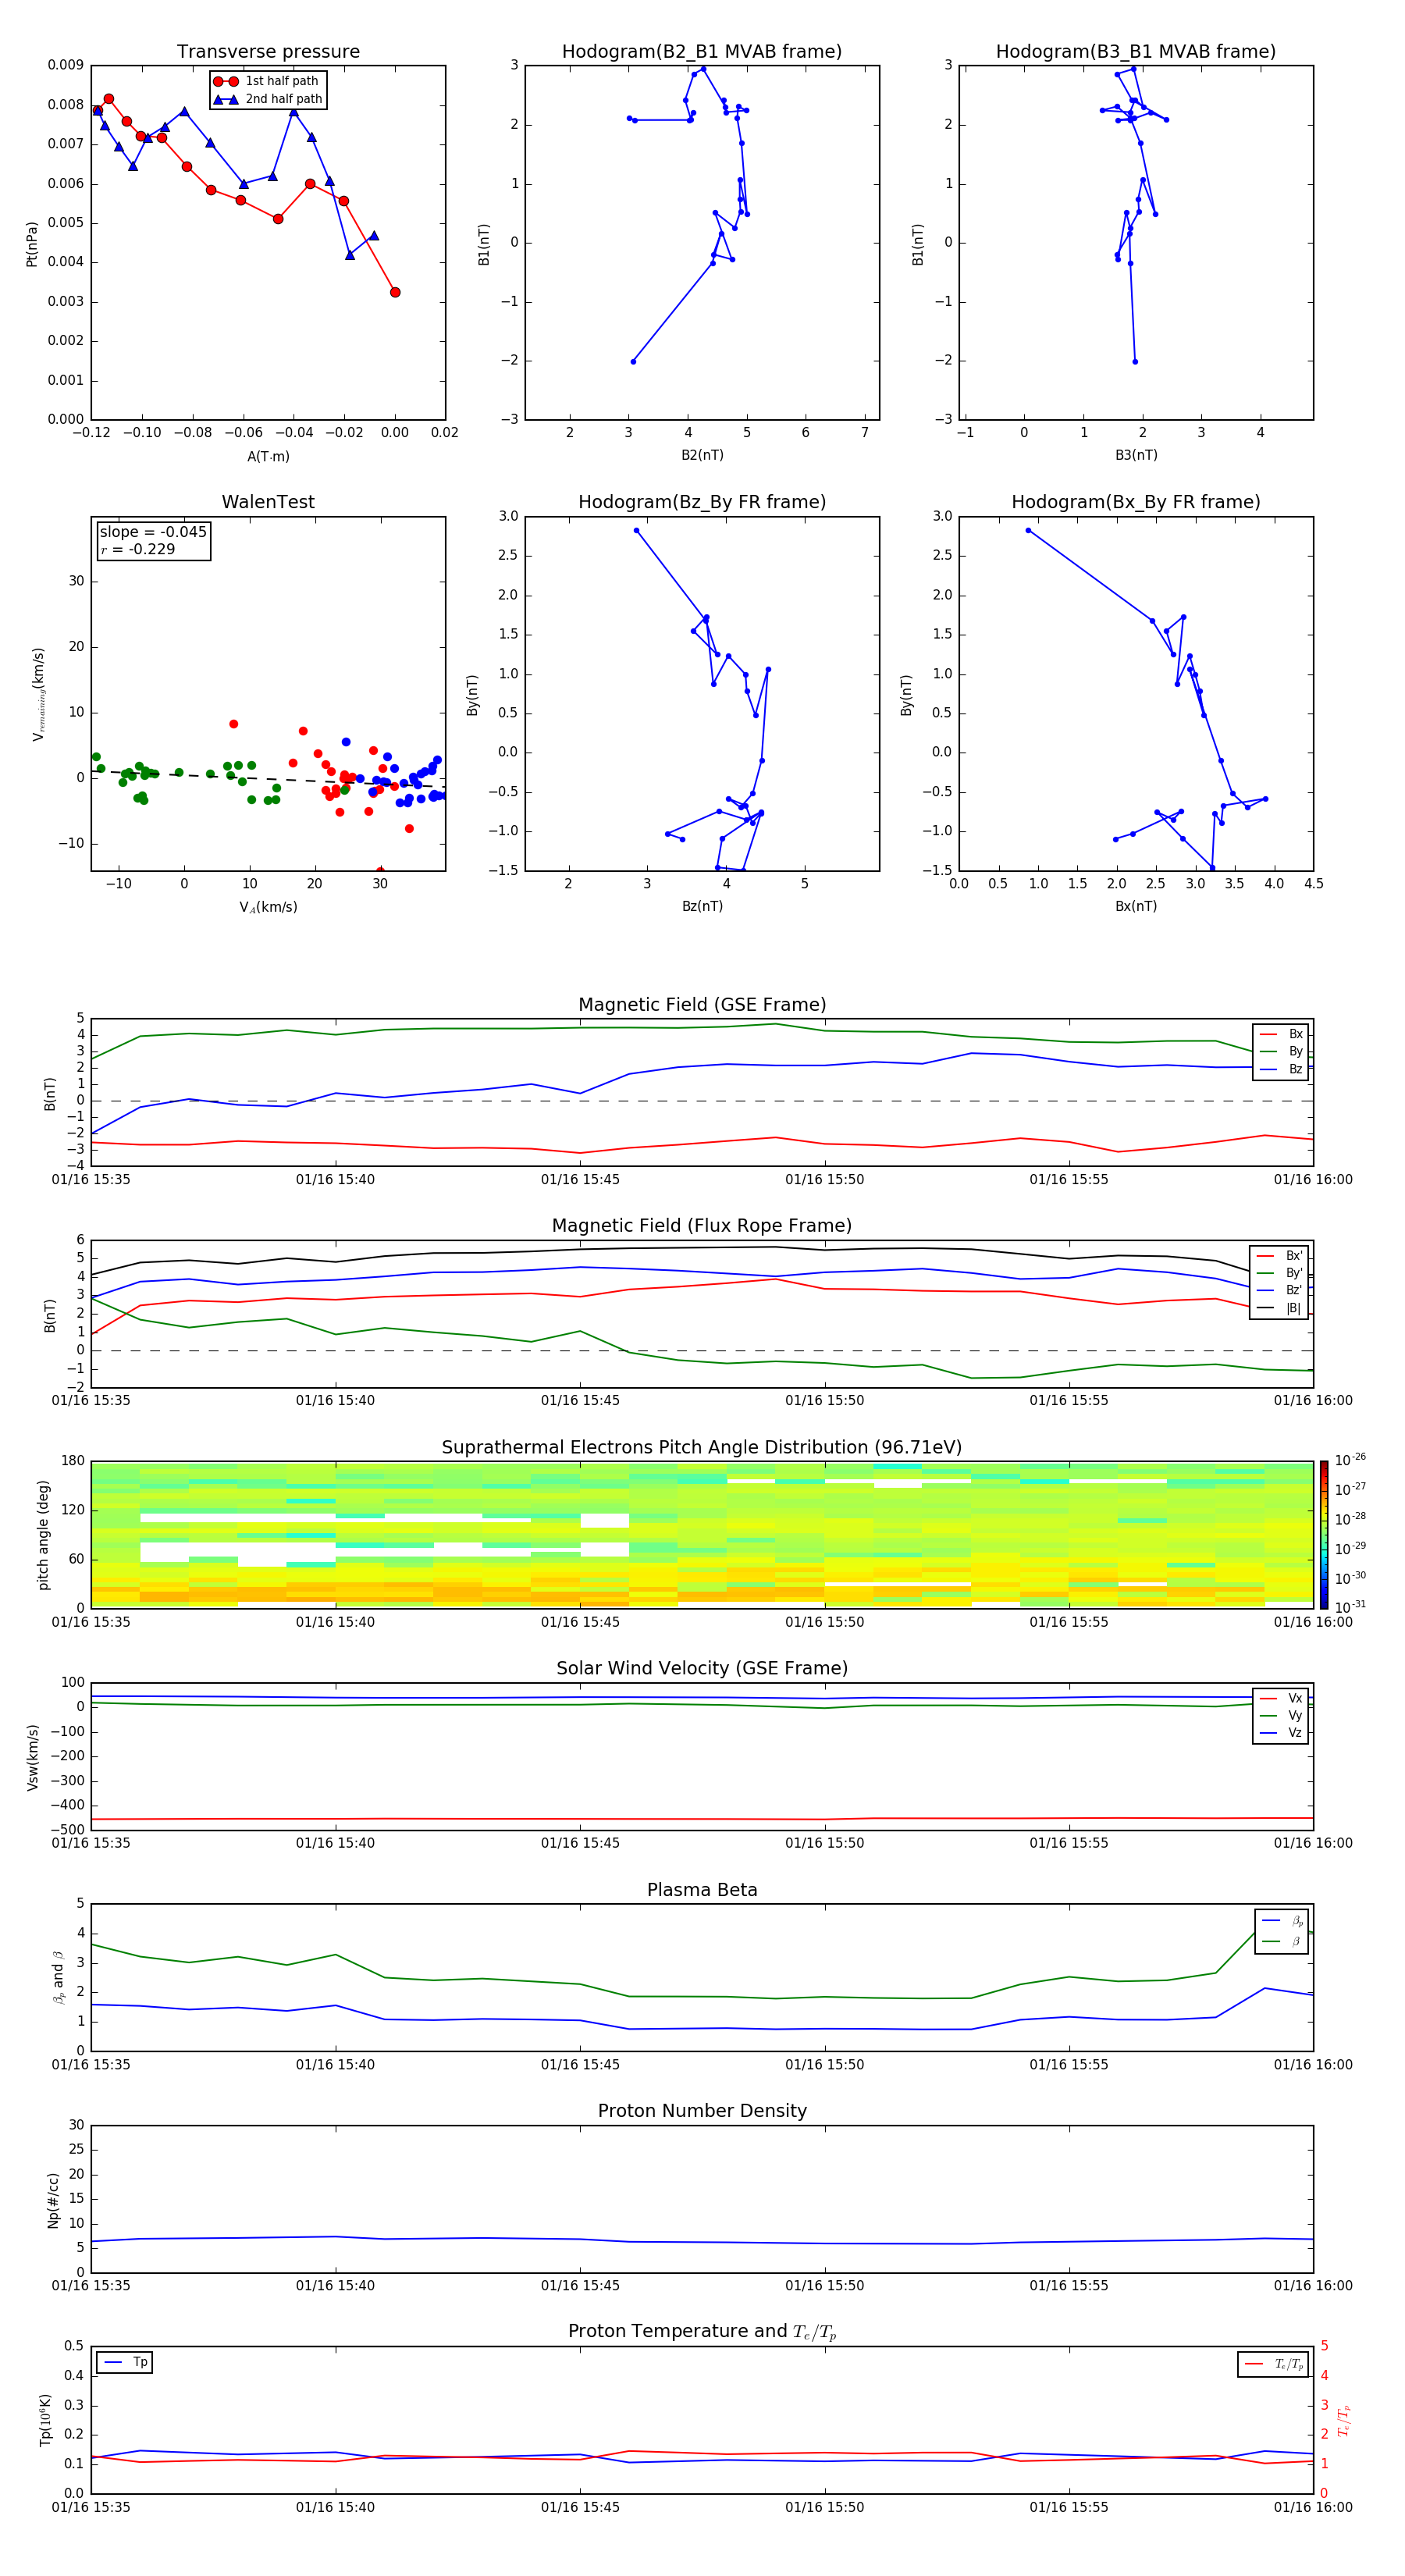The height and width of the screenshot is (2576, 1405).
Task: Click the 'Solar Wind Velocity (GSE Frame)' title
Action: tap(702, 1669)
